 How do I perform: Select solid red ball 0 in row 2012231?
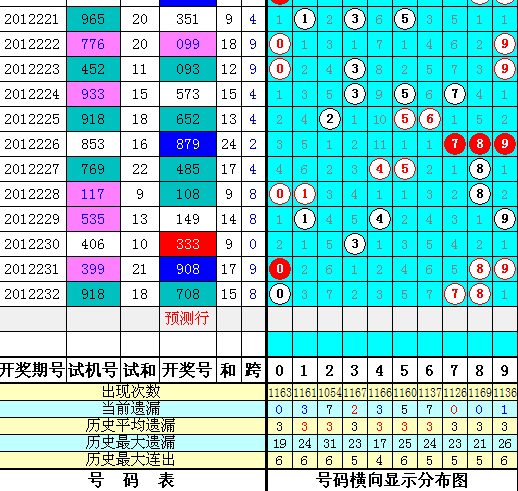pos(280,269)
